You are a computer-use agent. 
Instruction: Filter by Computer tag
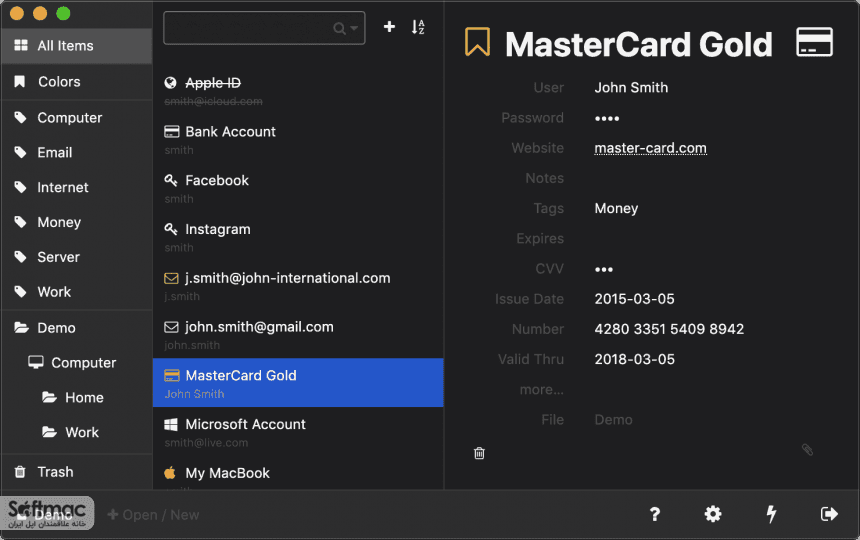tap(77, 117)
